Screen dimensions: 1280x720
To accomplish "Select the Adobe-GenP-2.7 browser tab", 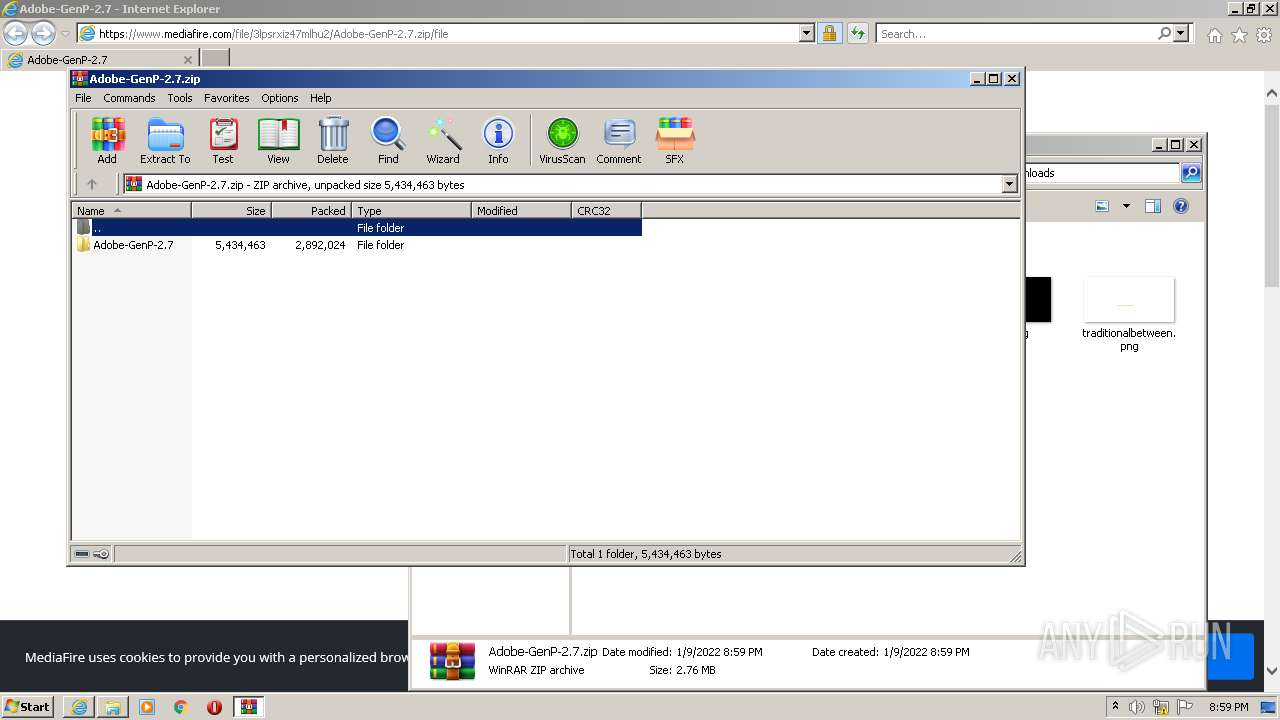I will click(x=99, y=59).
